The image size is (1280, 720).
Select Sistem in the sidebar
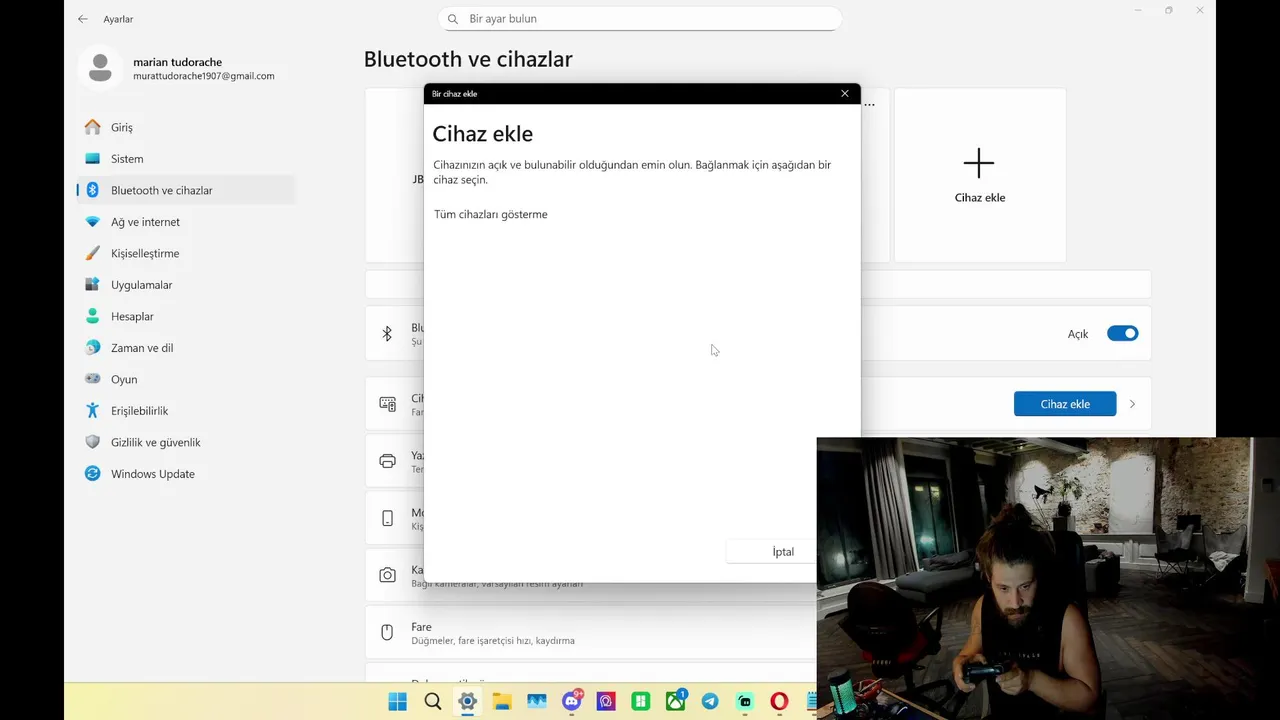coord(185,159)
